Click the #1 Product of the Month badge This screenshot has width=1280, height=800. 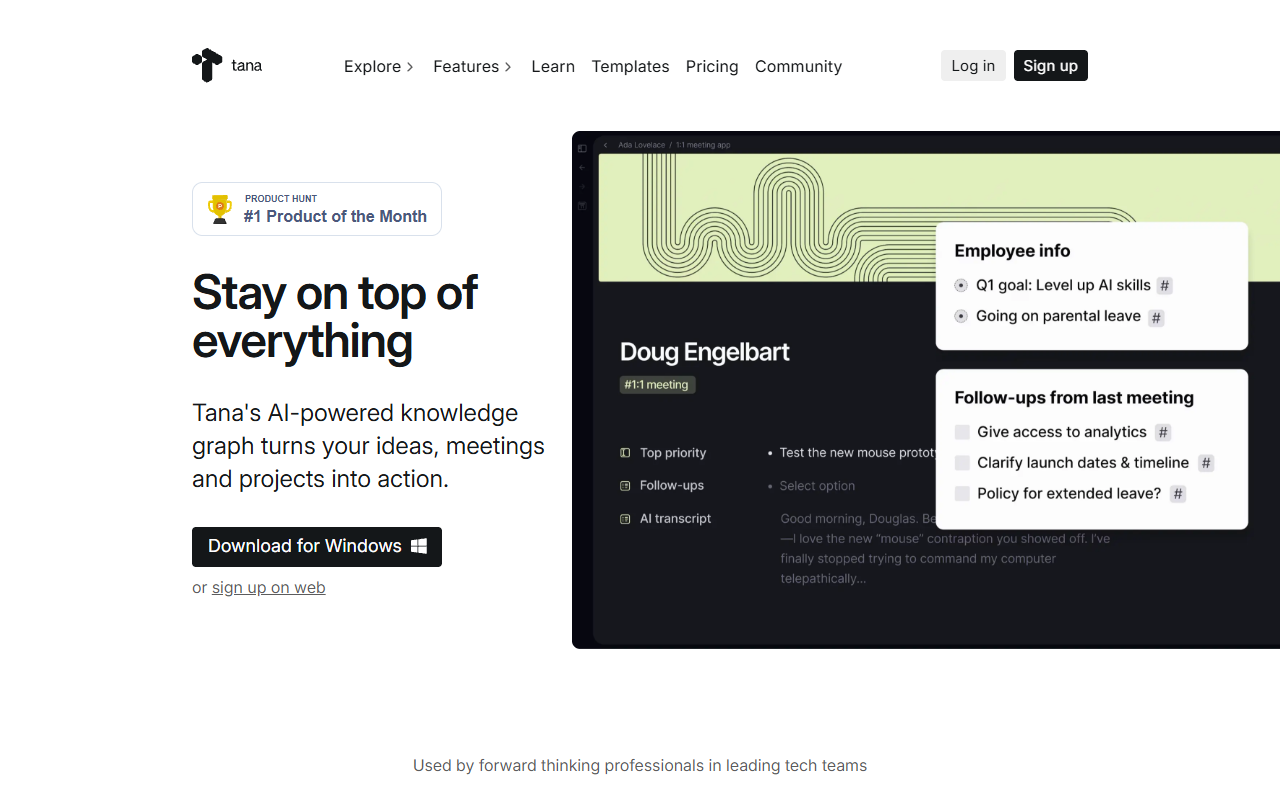[317, 209]
